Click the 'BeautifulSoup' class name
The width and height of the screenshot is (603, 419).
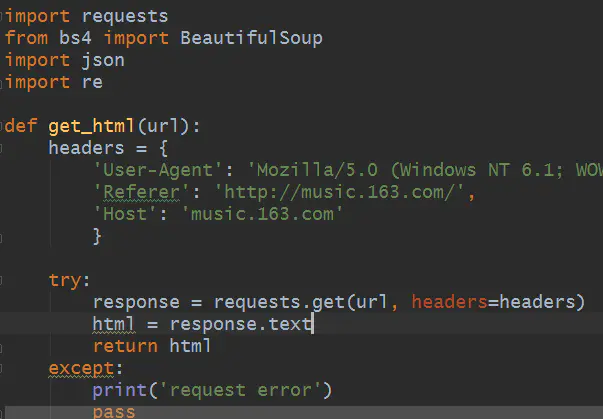point(252,38)
